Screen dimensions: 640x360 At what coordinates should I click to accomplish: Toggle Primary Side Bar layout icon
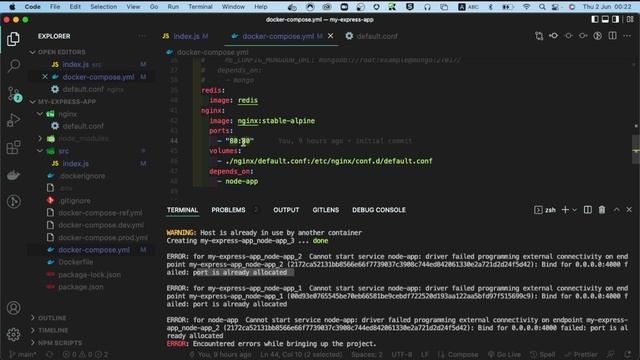point(595,19)
